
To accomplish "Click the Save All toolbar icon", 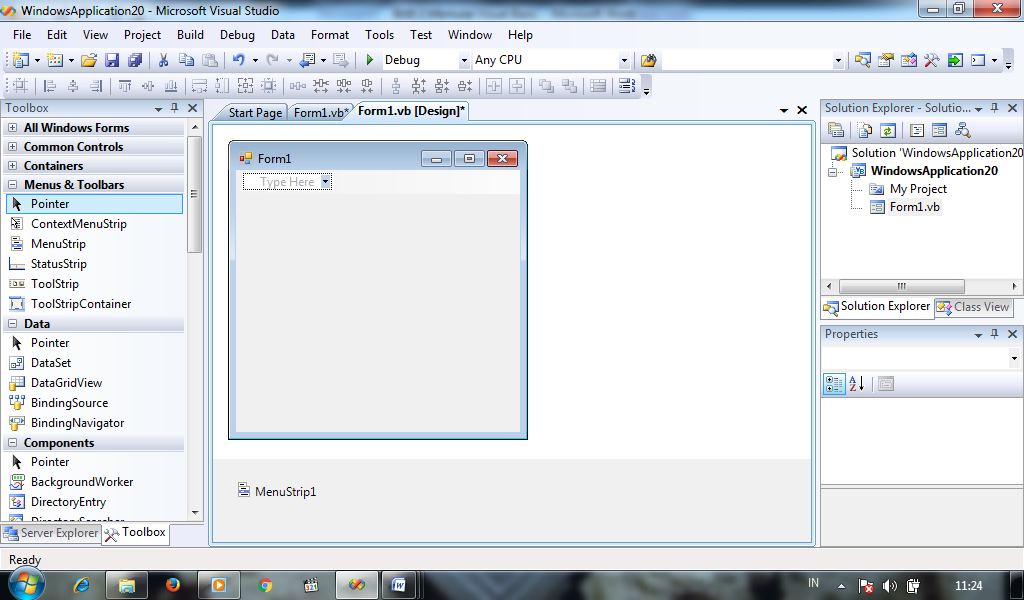I will click(135, 60).
